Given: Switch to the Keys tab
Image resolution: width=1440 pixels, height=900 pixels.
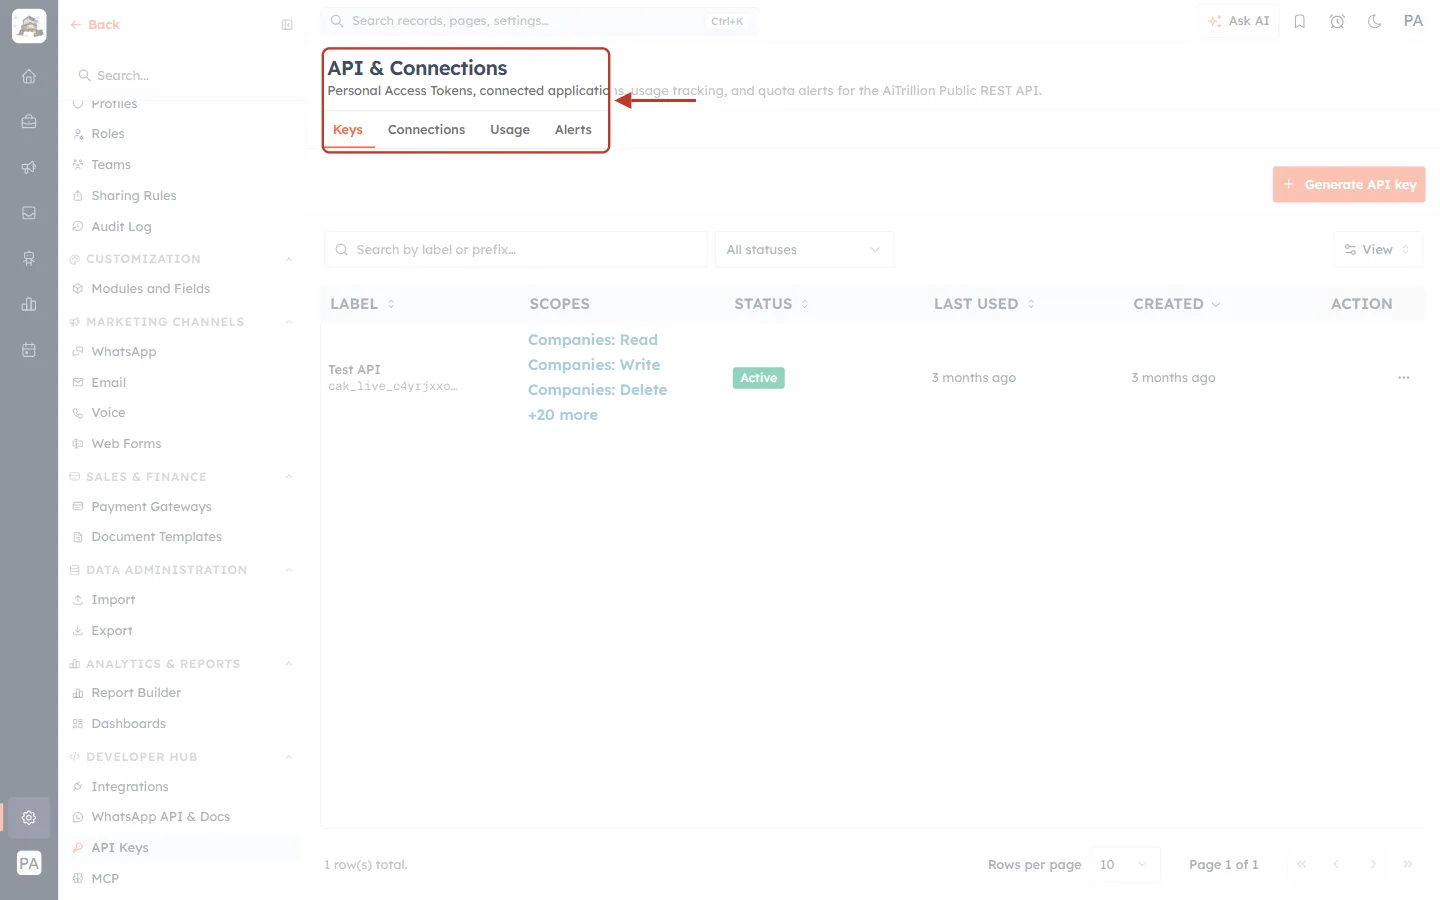Looking at the screenshot, I should (x=348, y=130).
